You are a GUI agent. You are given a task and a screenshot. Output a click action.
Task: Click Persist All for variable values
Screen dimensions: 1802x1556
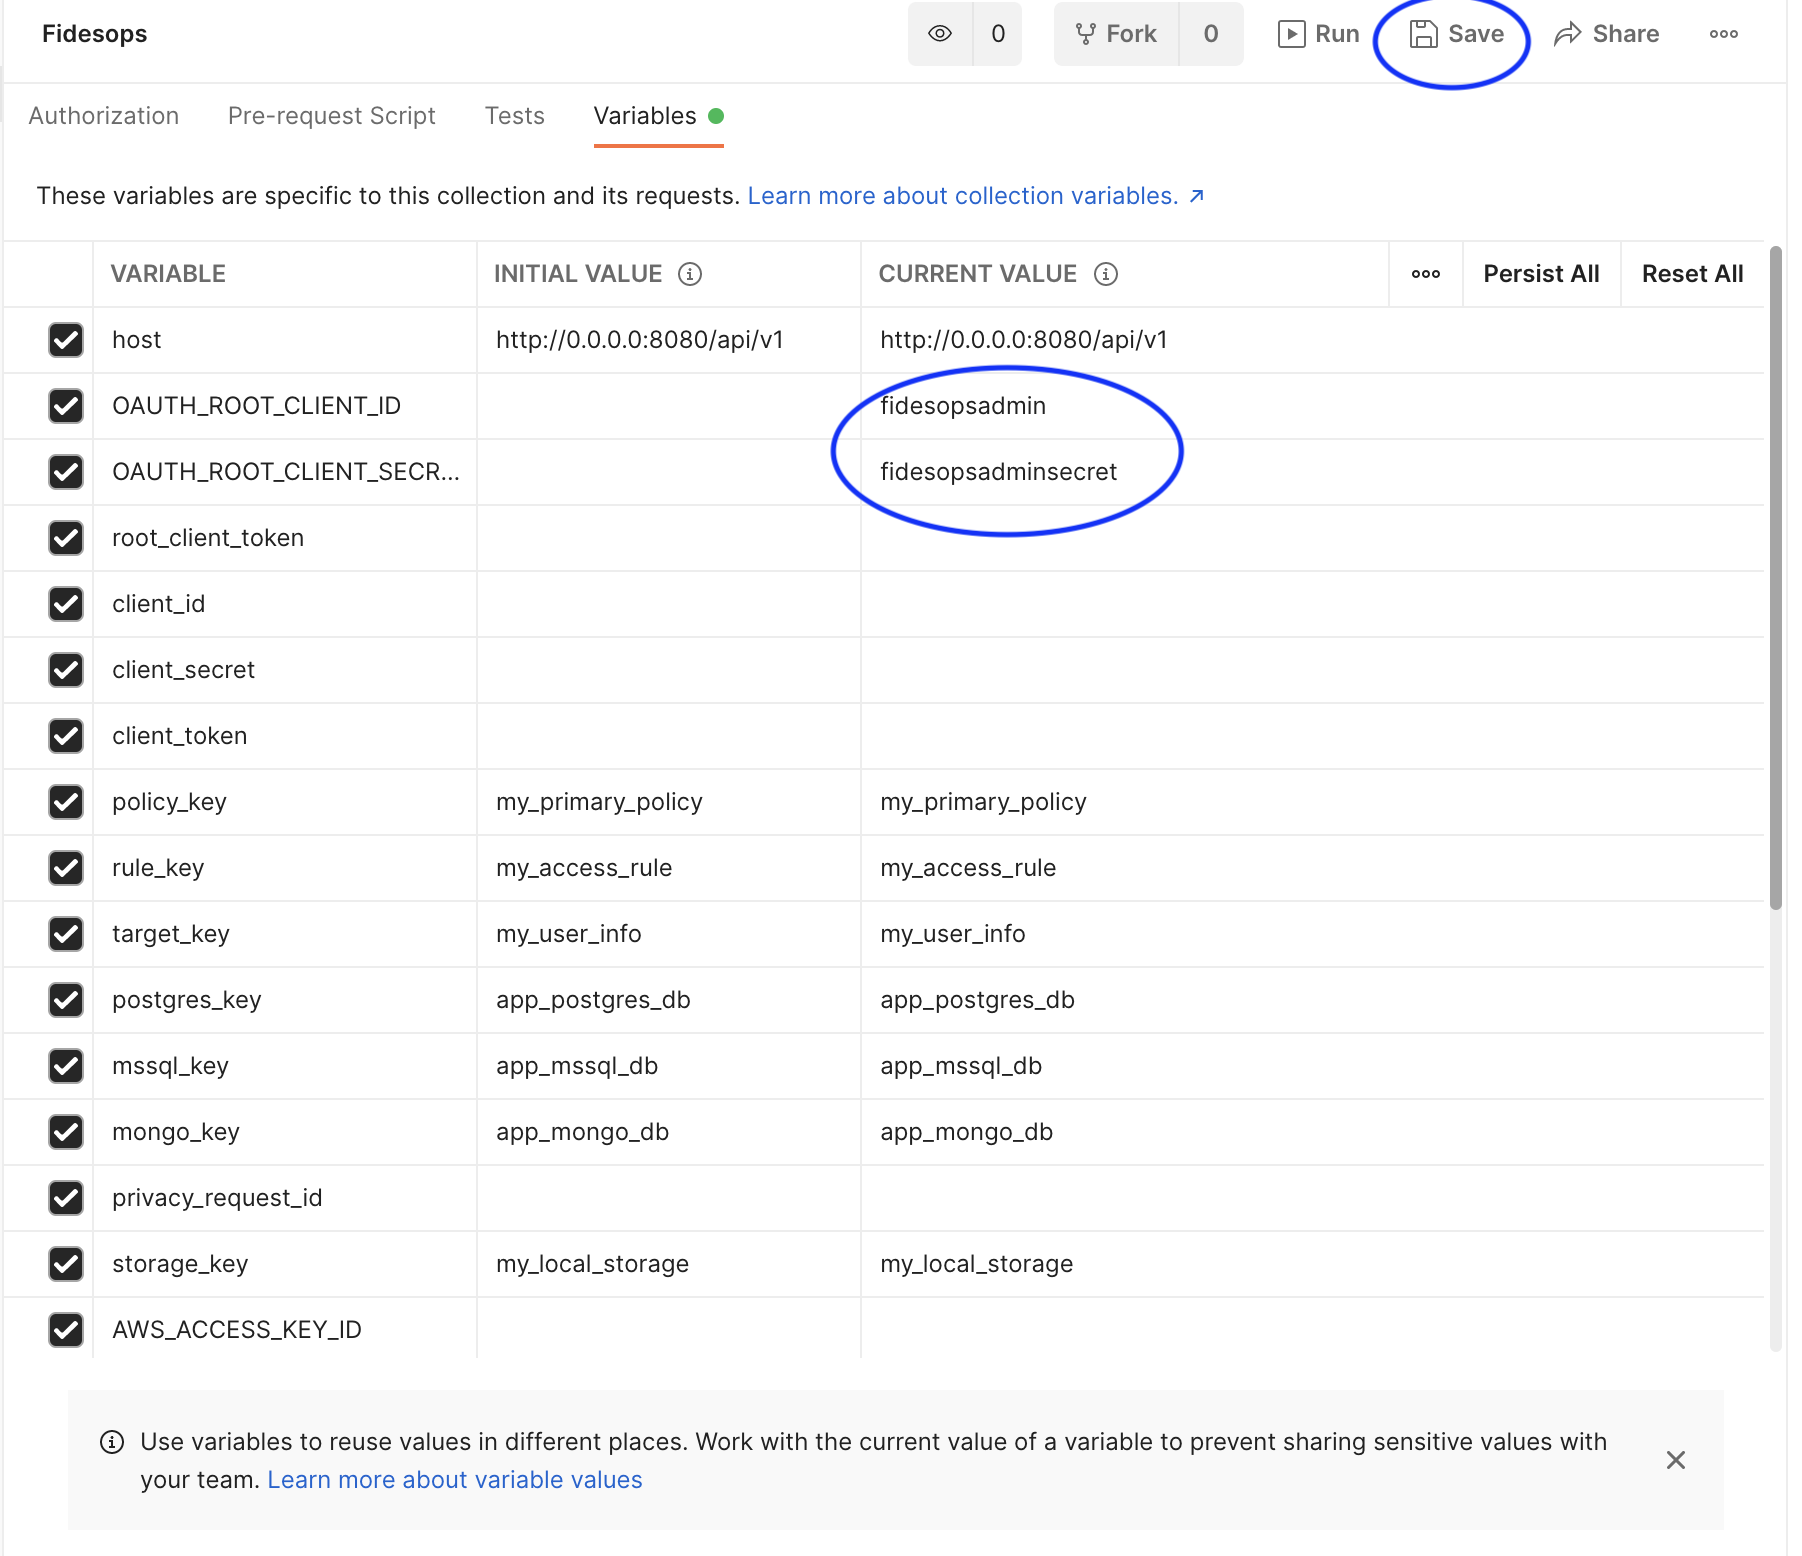pyautogui.click(x=1541, y=273)
